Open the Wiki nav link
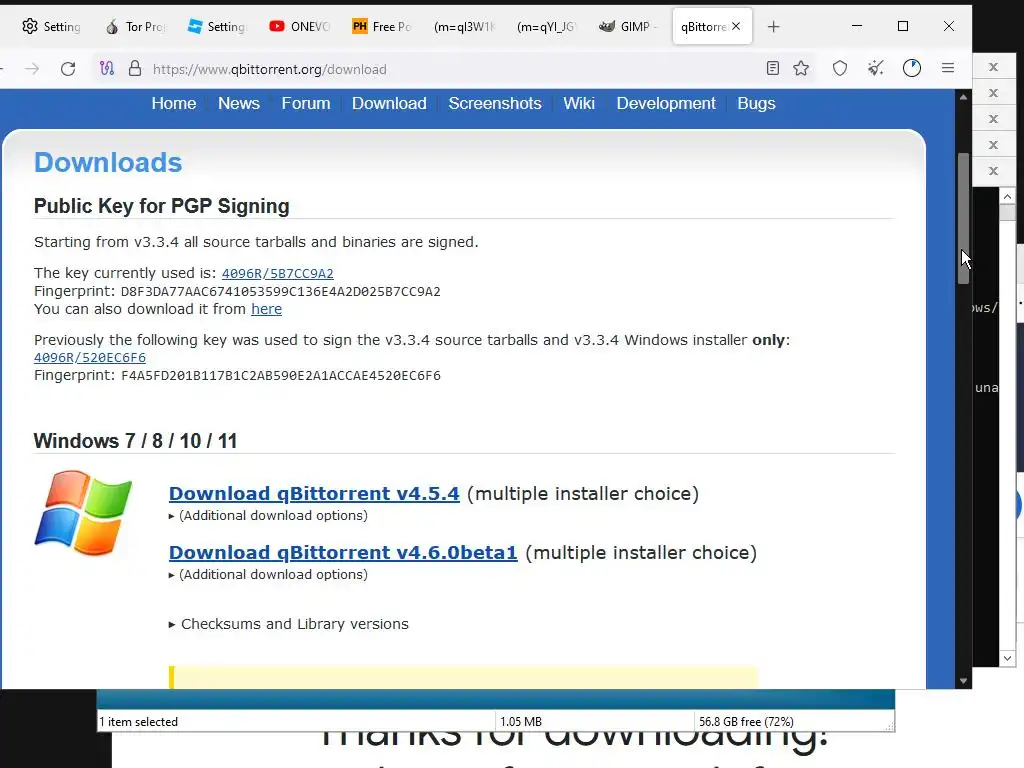This screenshot has height=768, width=1024. tap(579, 103)
